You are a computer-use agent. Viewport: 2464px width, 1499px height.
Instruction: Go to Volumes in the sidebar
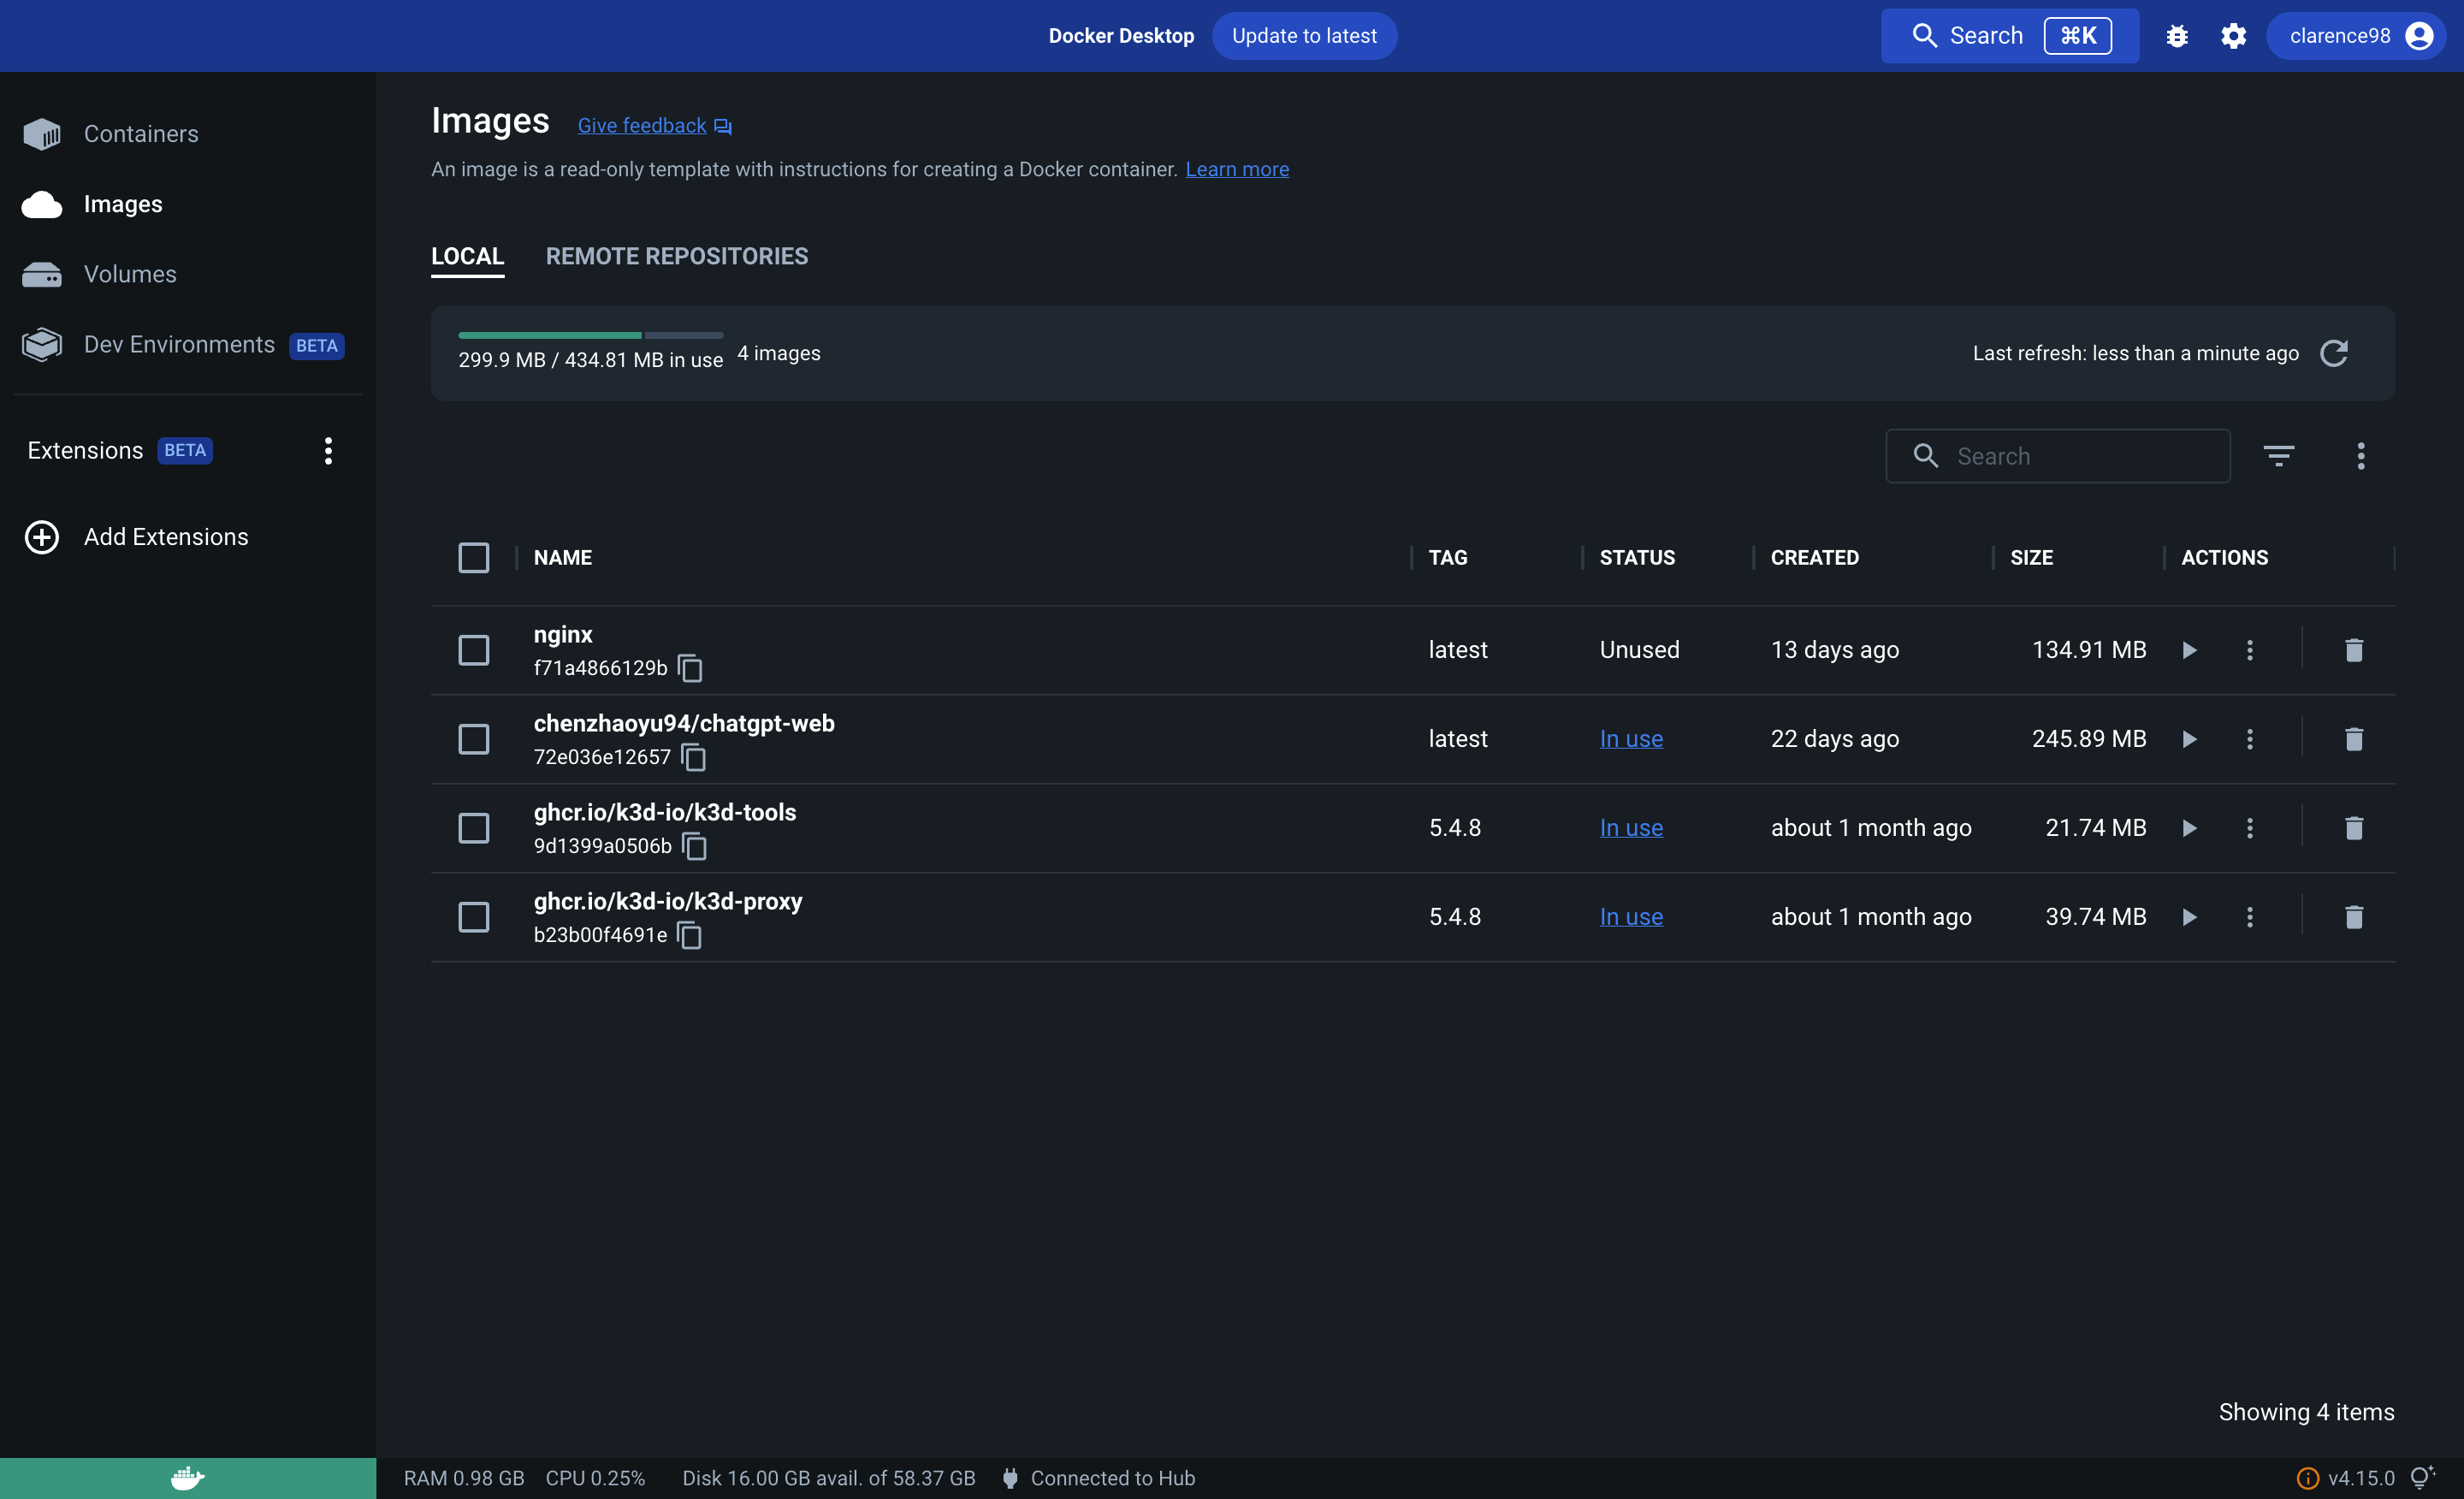click(130, 274)
